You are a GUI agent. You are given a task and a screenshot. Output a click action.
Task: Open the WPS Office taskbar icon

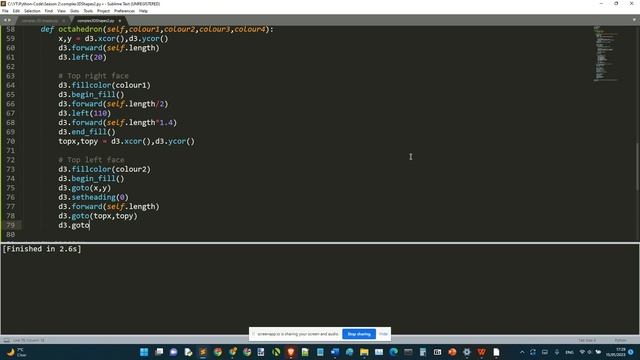(x=482, y=352)
